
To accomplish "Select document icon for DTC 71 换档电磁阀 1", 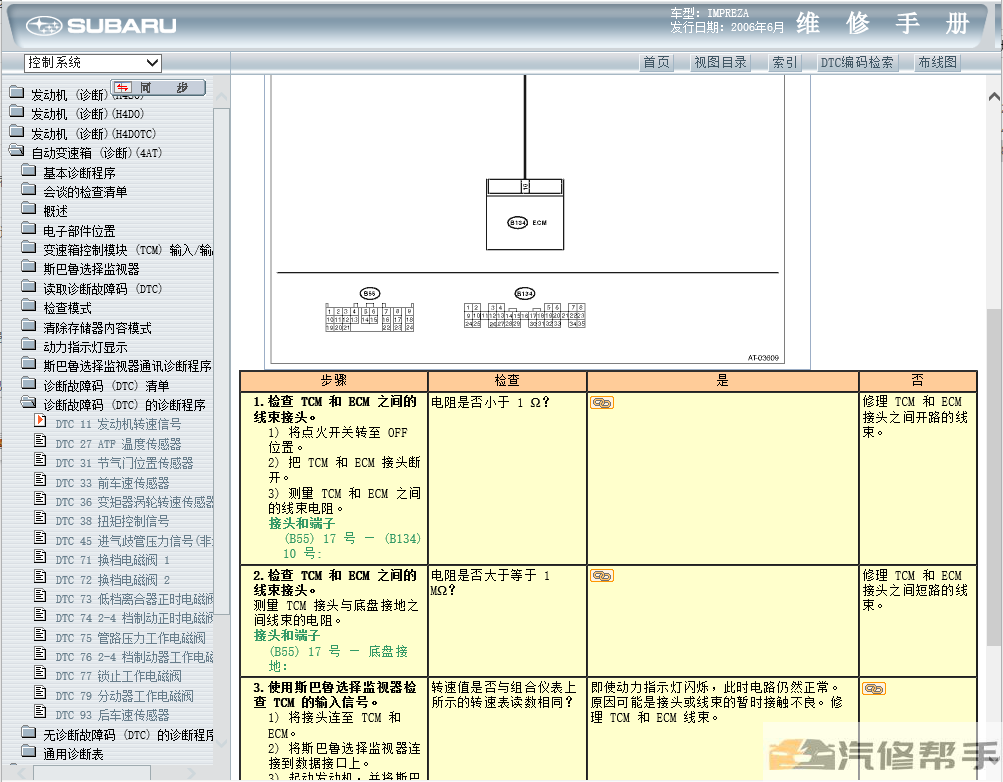I will (x=40, y=557).
